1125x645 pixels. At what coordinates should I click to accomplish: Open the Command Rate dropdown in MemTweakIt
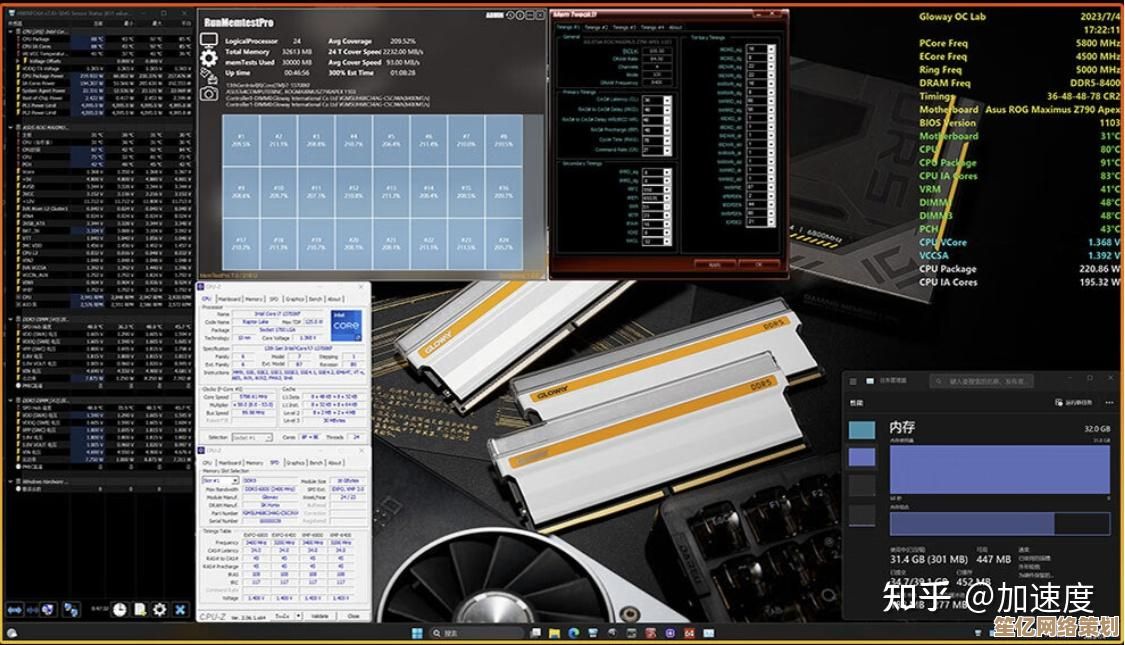pyautogui.click(x=667, y=150)
